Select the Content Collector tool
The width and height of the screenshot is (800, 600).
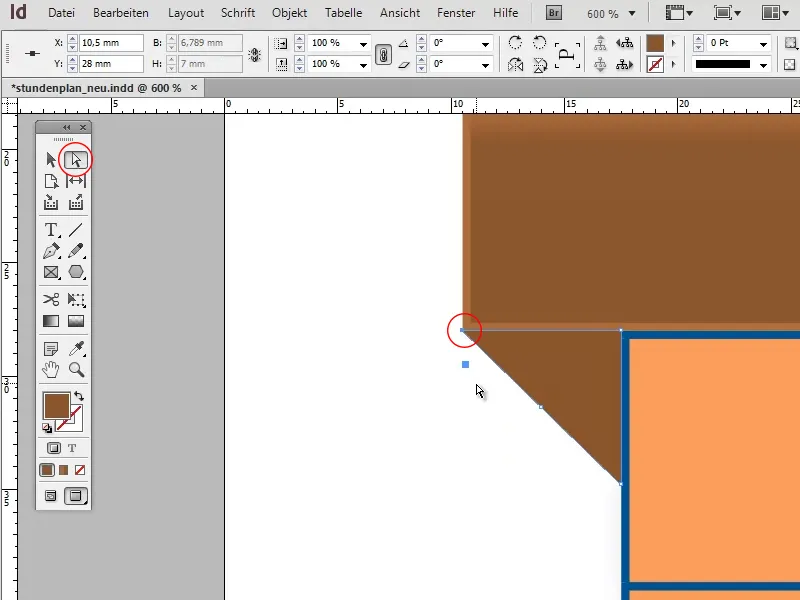51,203
